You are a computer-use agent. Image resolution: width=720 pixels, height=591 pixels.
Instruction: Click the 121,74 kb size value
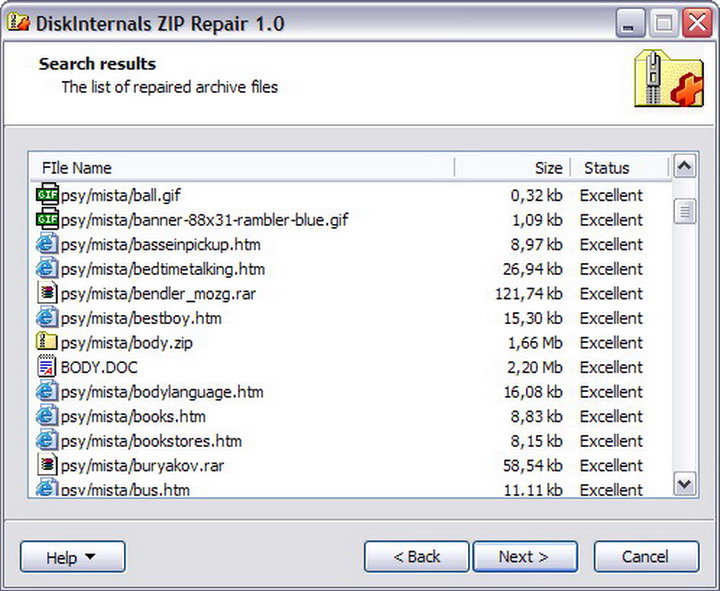(529, 294)
